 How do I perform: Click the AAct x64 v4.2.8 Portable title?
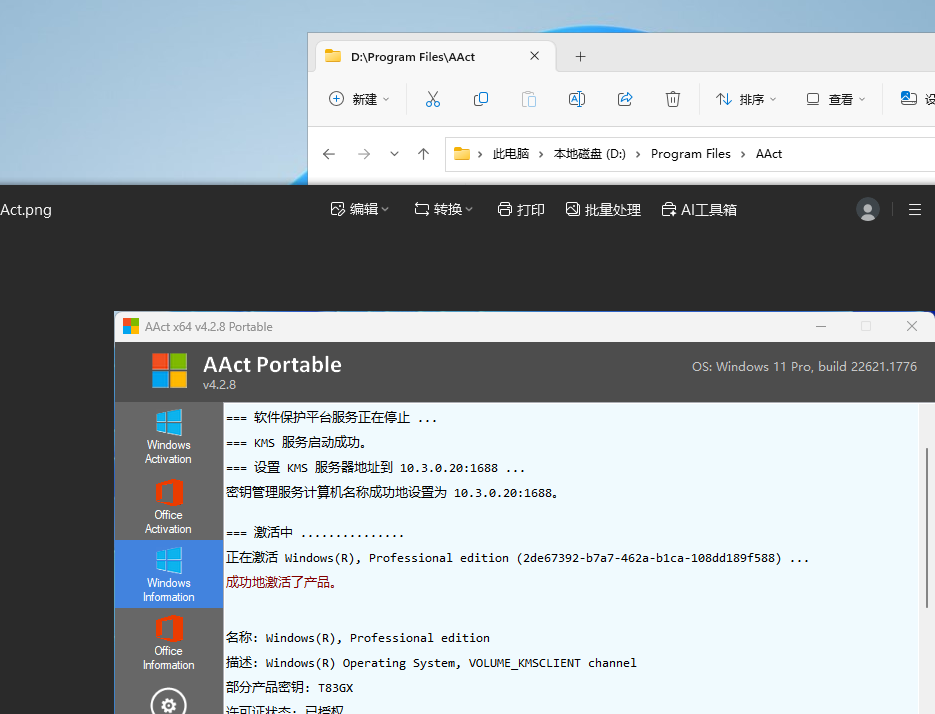point(209,327)
